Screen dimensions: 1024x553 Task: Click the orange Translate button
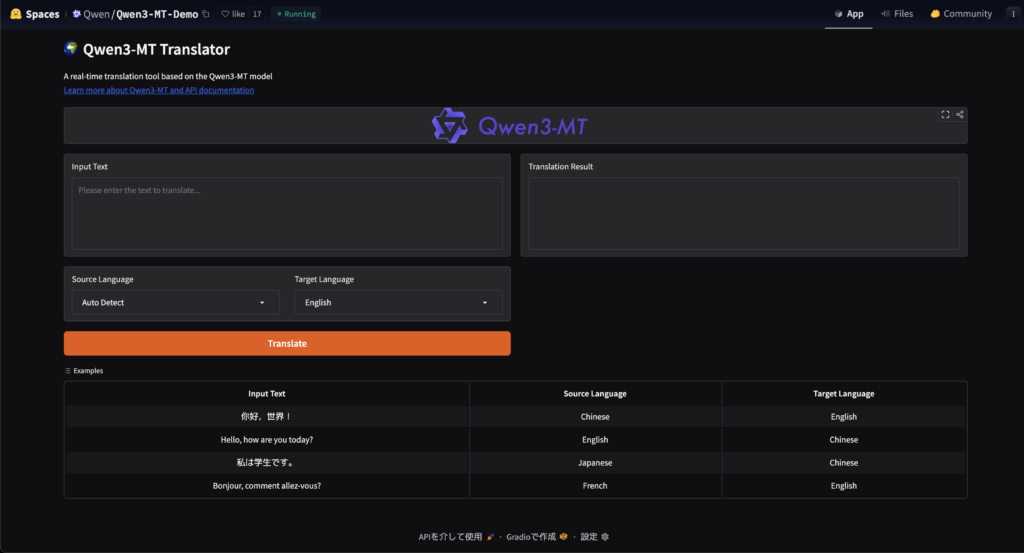pos(287,343)
